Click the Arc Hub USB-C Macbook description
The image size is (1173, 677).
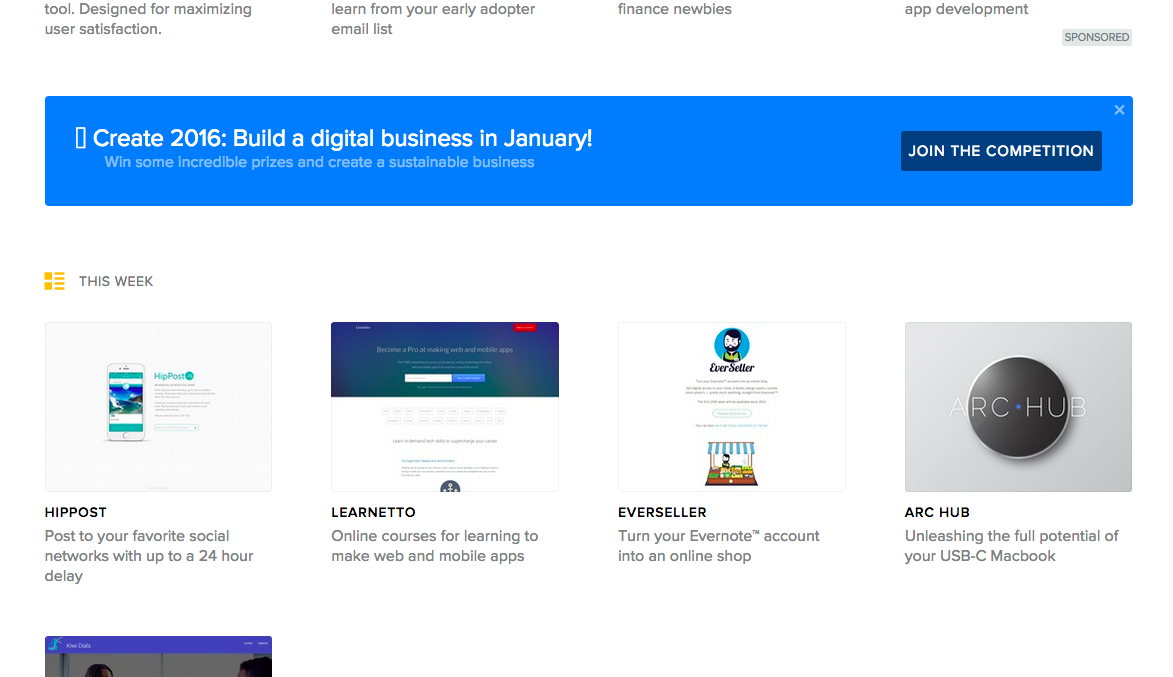[x=1011, y=546]
